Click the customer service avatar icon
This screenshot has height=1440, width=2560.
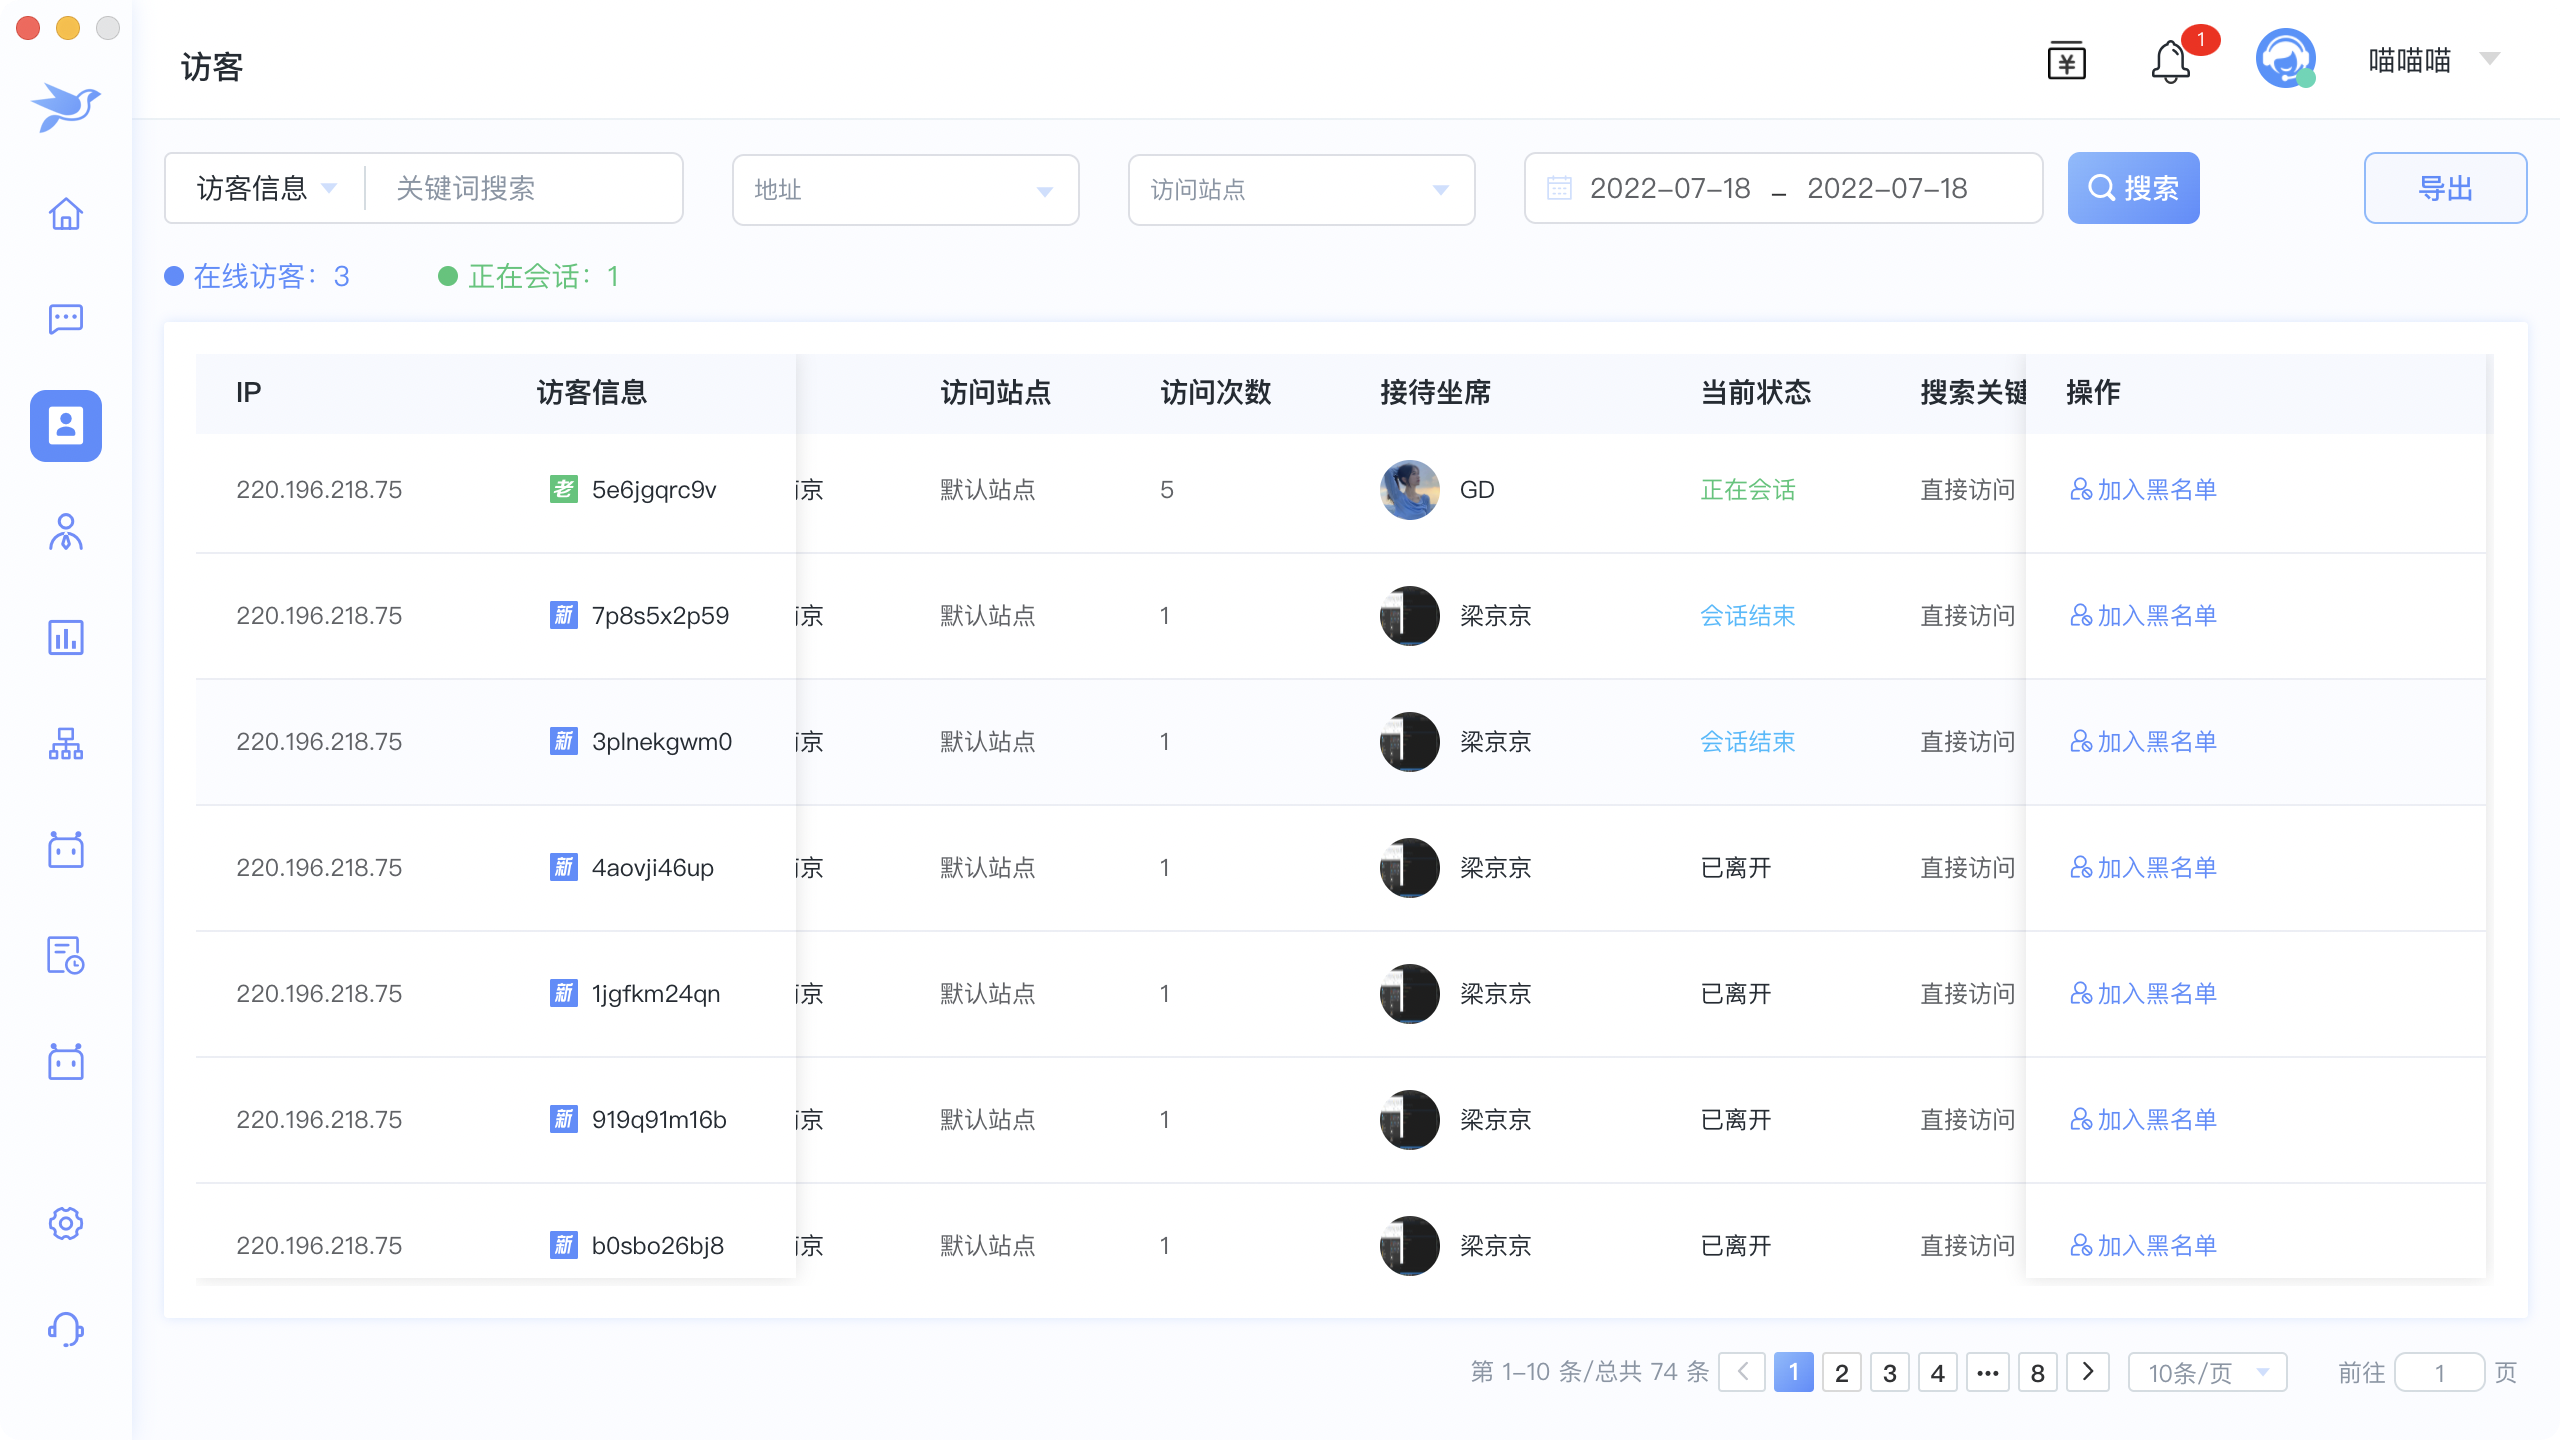(x=2285, y=60)
